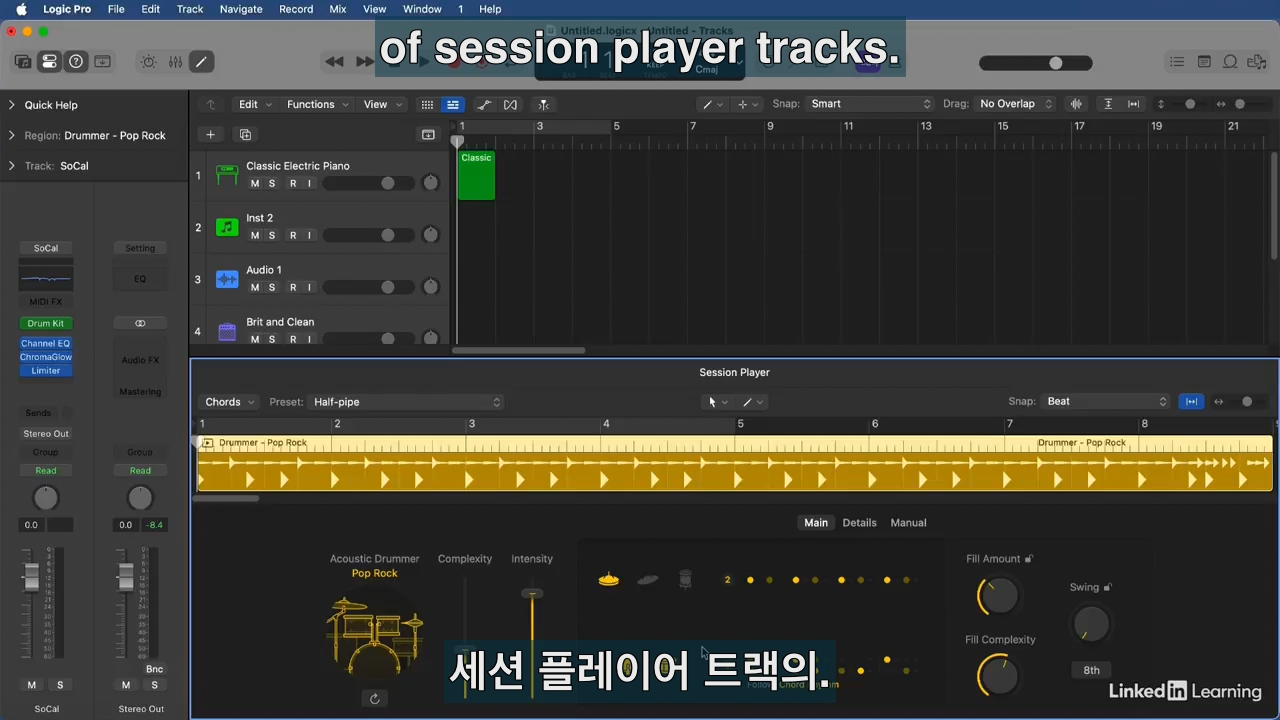This screenshot has height=720, width=1280.
Task: Open the Track menu
Action: tap(190, 9)
